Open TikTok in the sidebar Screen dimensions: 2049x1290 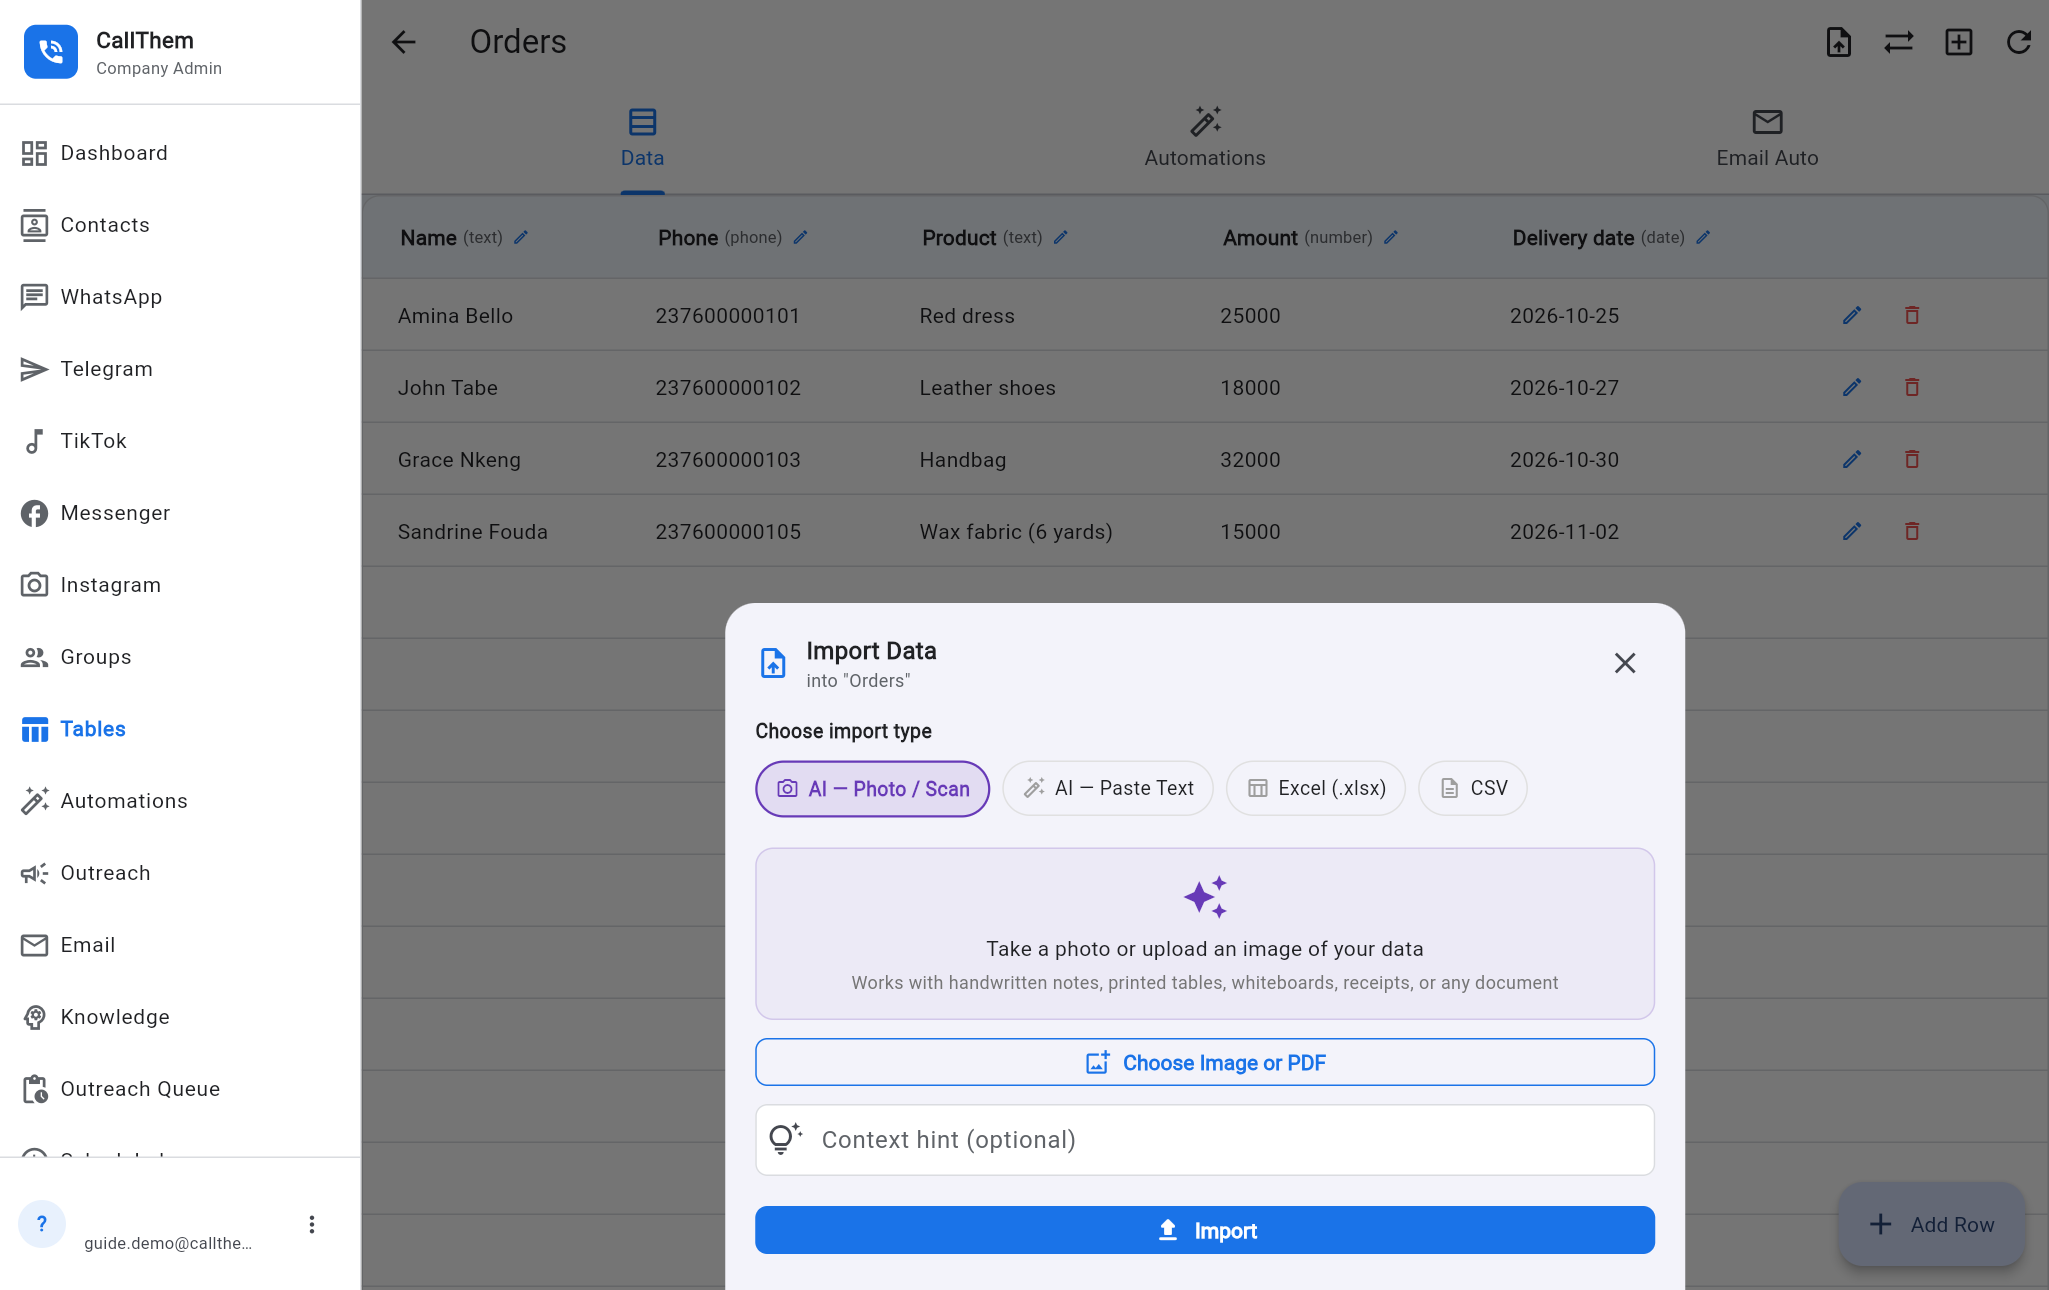tap(180, 441)
